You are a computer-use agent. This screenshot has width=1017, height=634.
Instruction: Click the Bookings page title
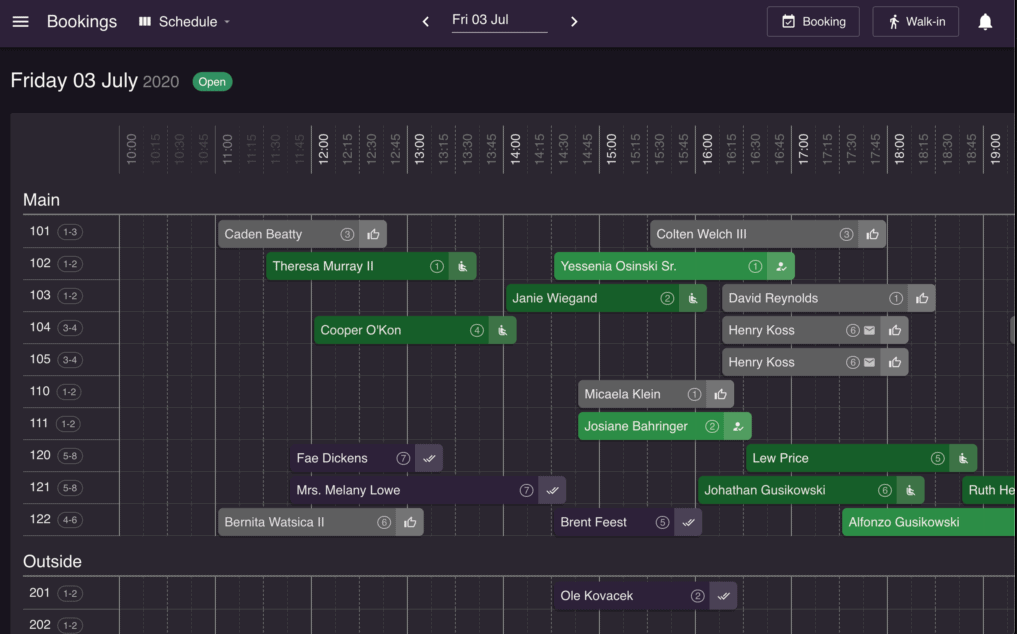pyautogui.click(x=82, y=21)
